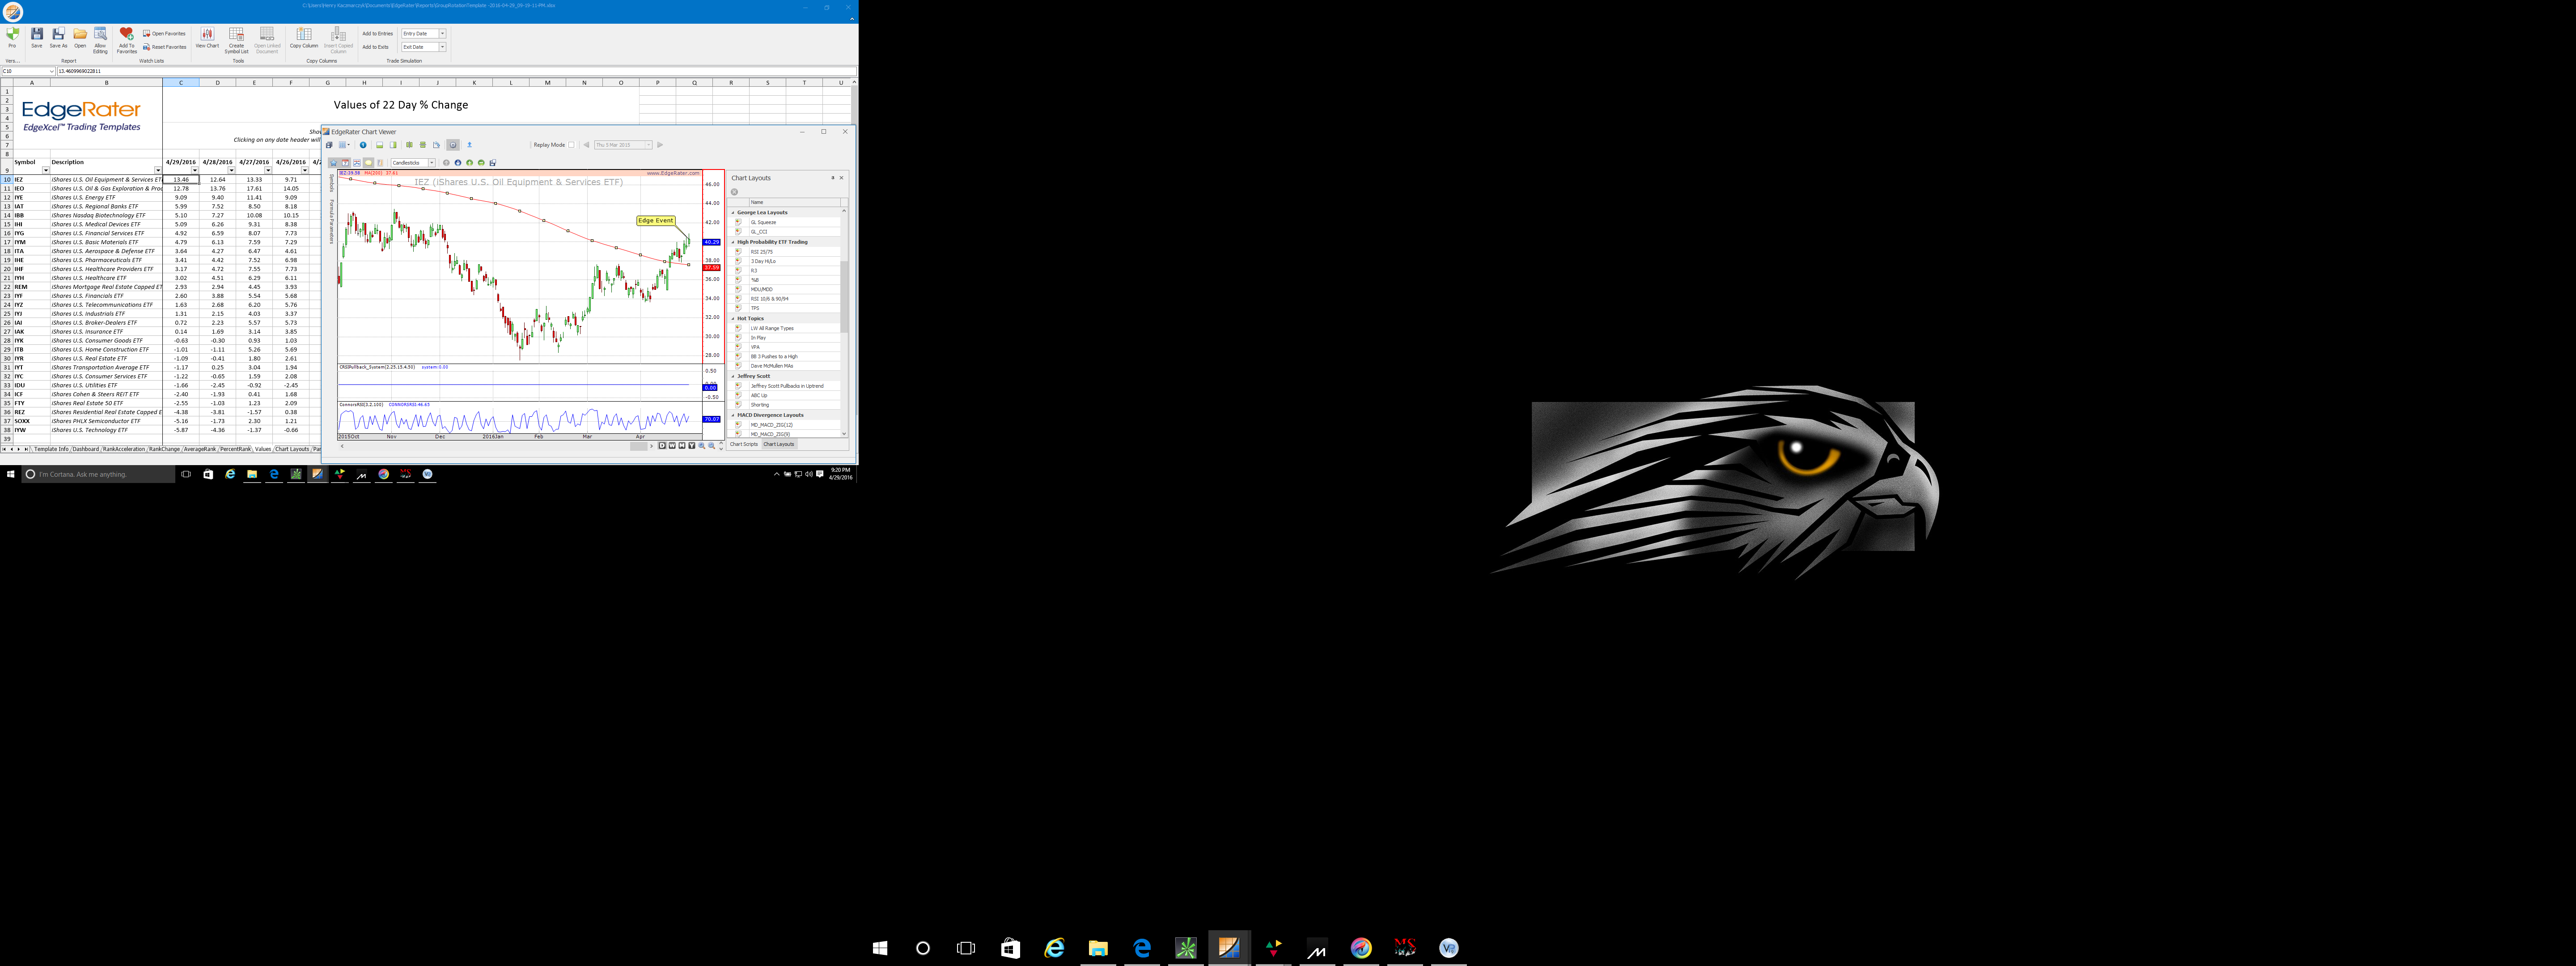The height and width of the screenshot is (966, 2576).
Task: Click the Pro version shield icon
Action: point(12,35)
